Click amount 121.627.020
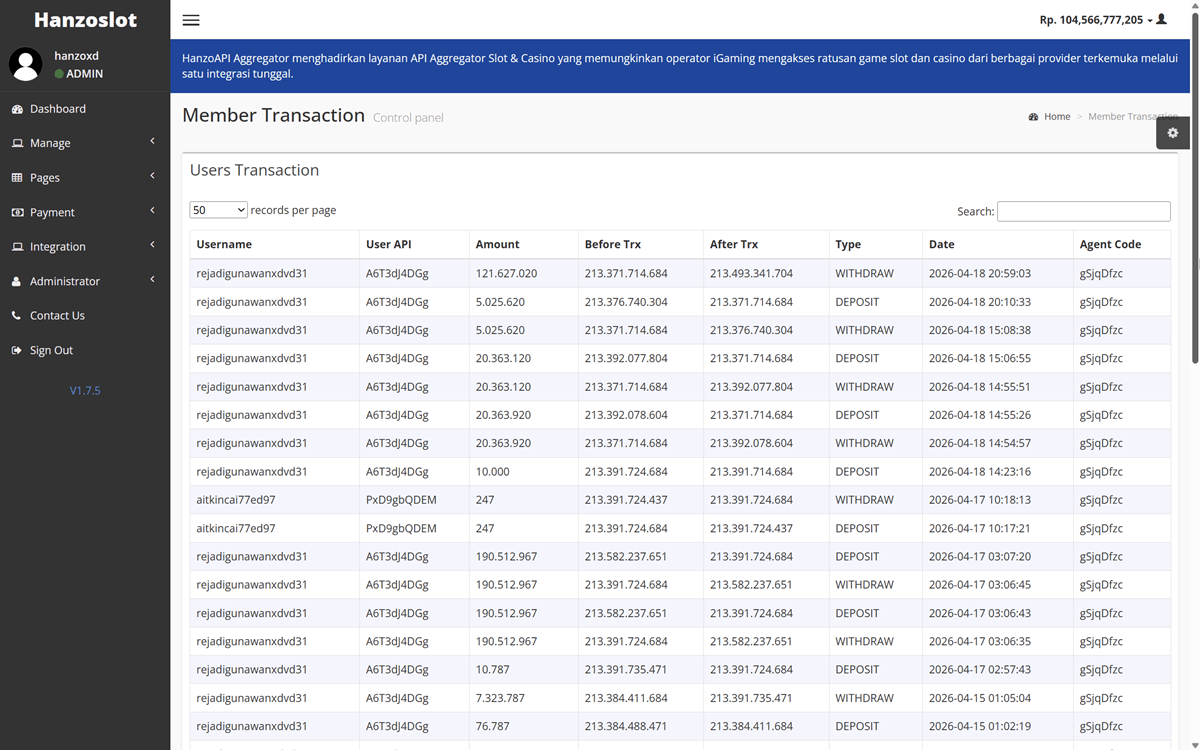This screenshot has height=750, width=1200. click(x=506, y=273)
